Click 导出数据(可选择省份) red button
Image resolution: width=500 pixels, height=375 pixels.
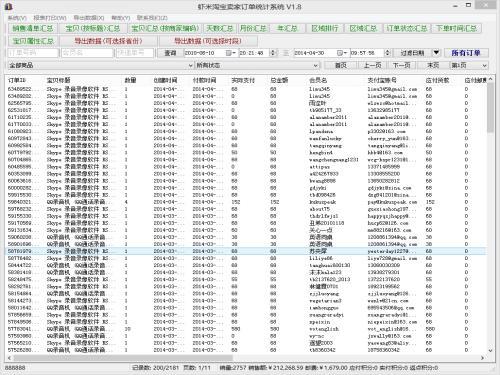pos(108,41)
